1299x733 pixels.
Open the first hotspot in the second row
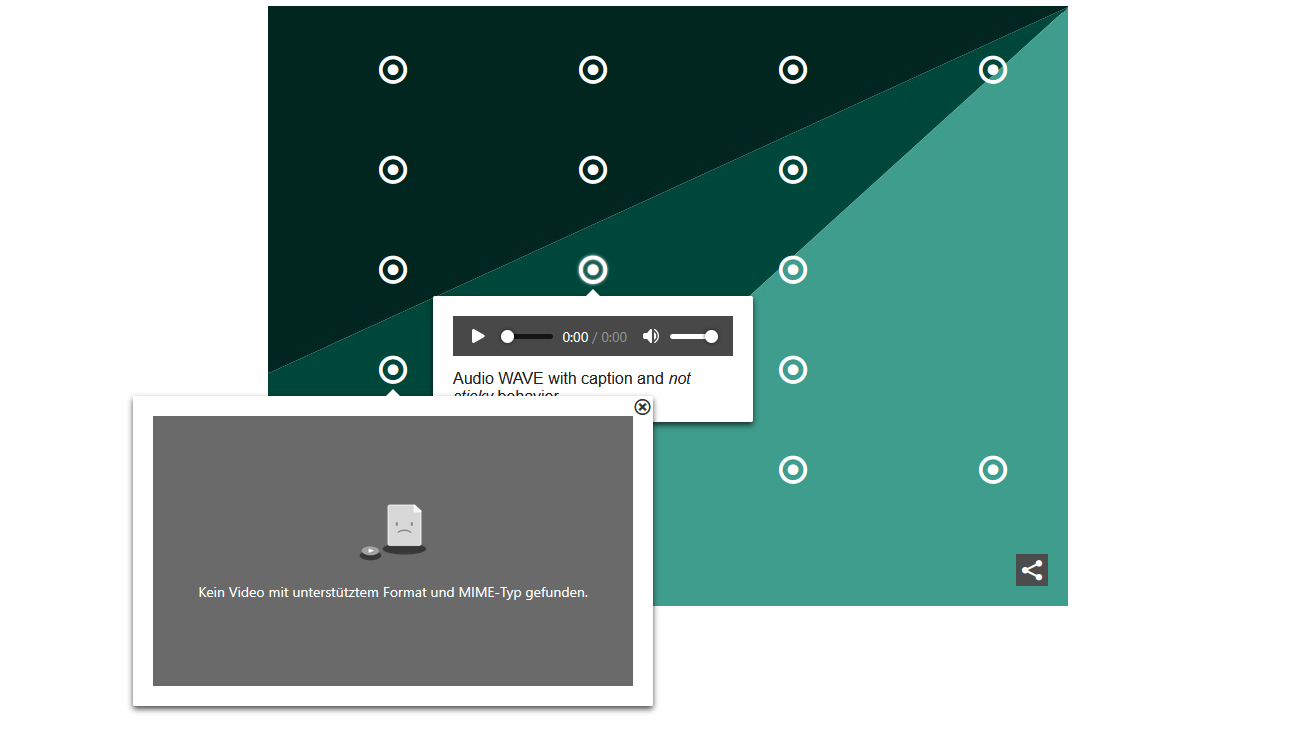393,170
